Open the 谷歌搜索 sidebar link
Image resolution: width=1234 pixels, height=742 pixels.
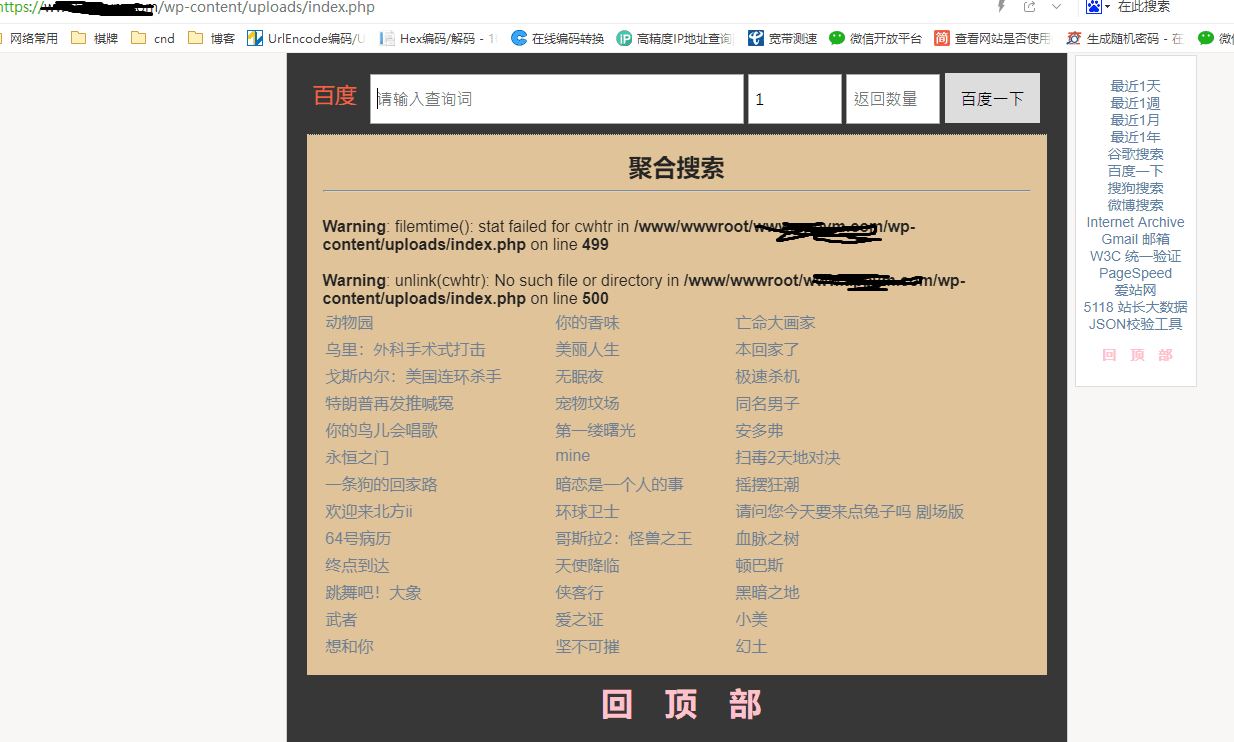pyautogui.click(x=1135, y=154)
